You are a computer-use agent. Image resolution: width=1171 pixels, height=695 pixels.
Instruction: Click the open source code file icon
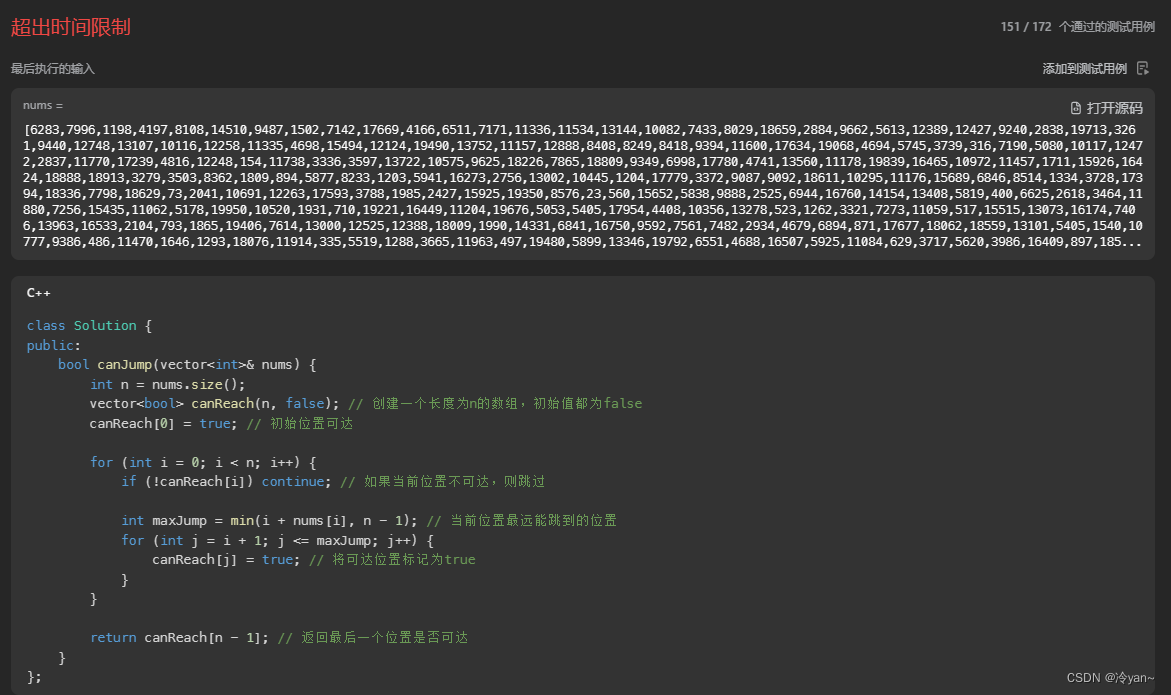pyautogui.click(x=1075, y=108)
